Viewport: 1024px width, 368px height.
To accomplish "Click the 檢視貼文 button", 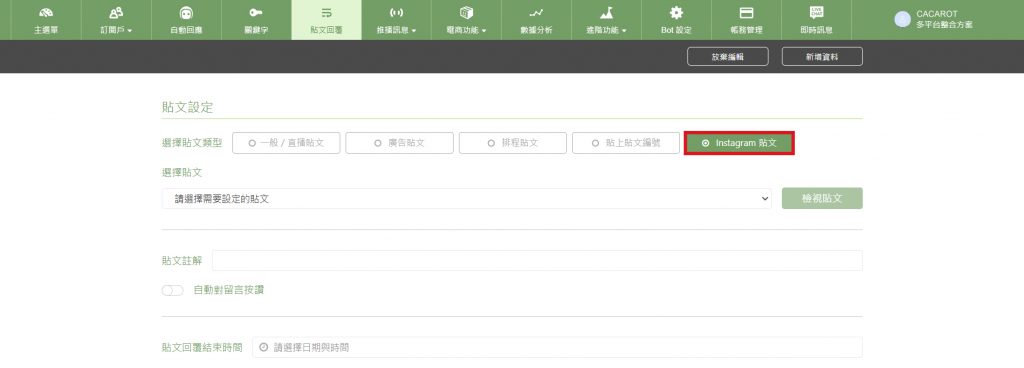I will point(822,198).
